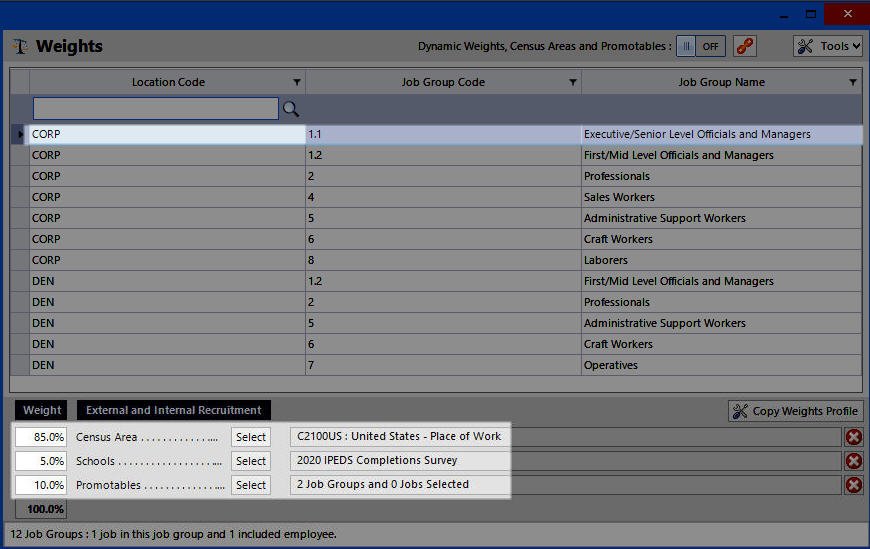
Task: Remove the Promotables weight entry
Action: 853,485
